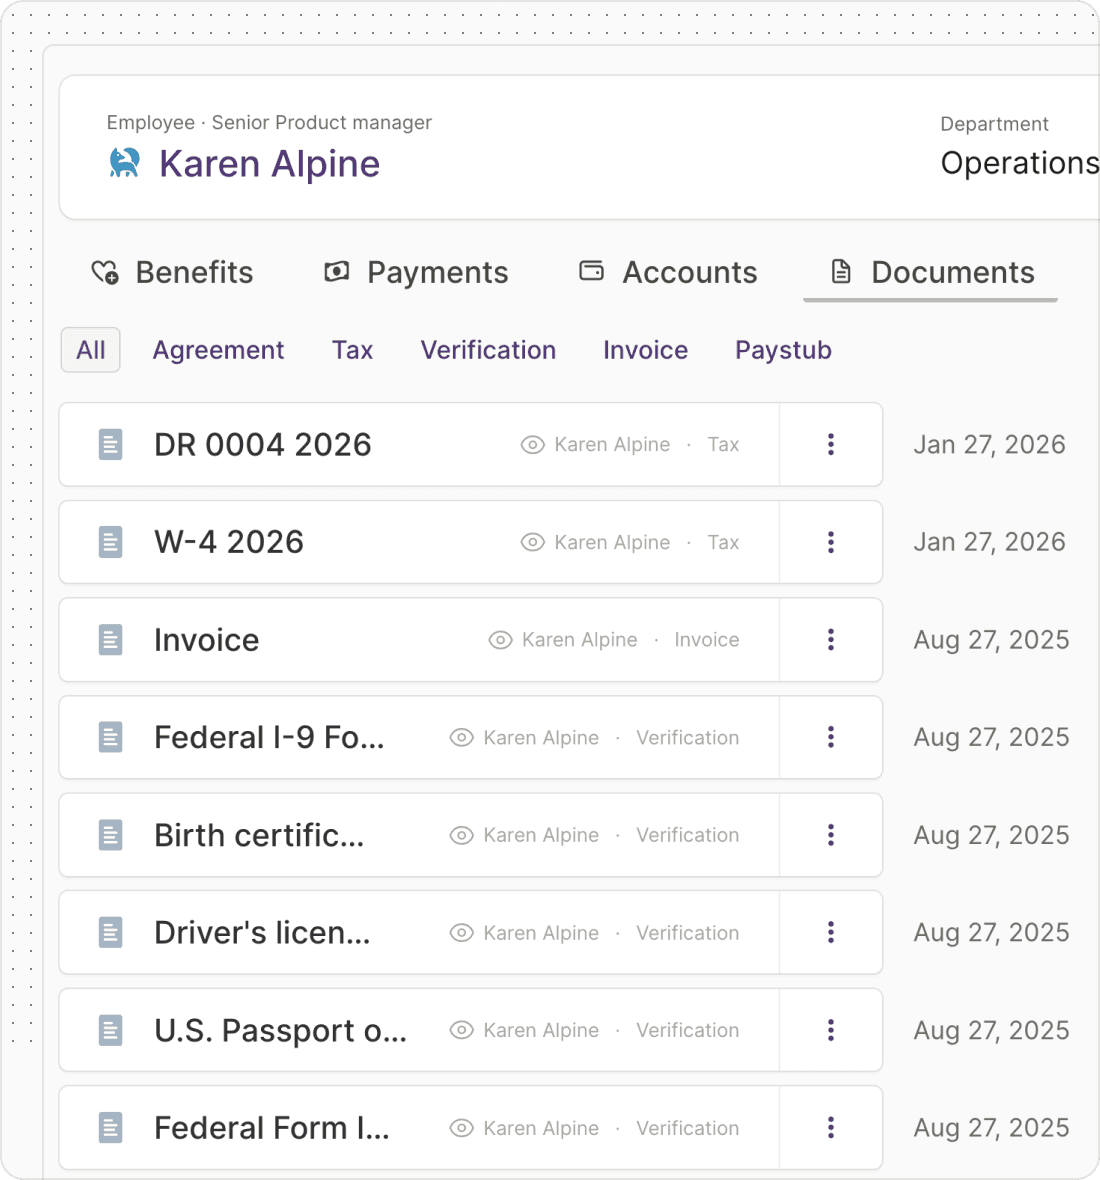Toggle the visibility eye for Federal I-9 Fo...
Viewport: 1100px width, 1180px height.
pyautogui.click(x=462, y=738)
